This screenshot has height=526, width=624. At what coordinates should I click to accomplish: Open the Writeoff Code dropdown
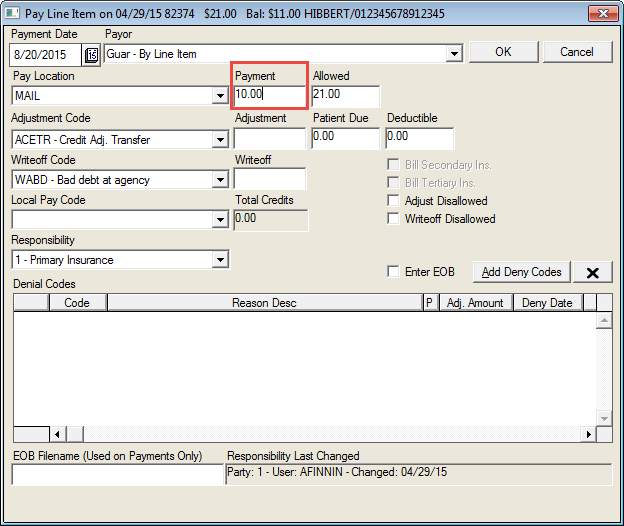(220, 180)
